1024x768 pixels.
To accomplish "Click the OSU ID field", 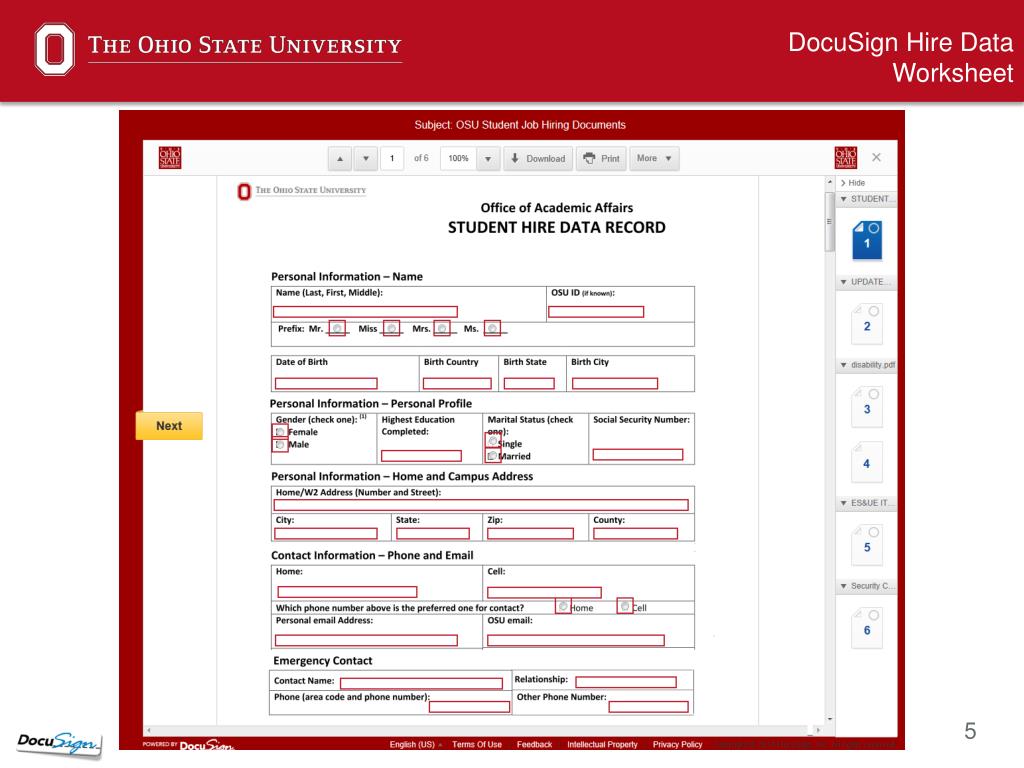I will (x=596, y=312).
